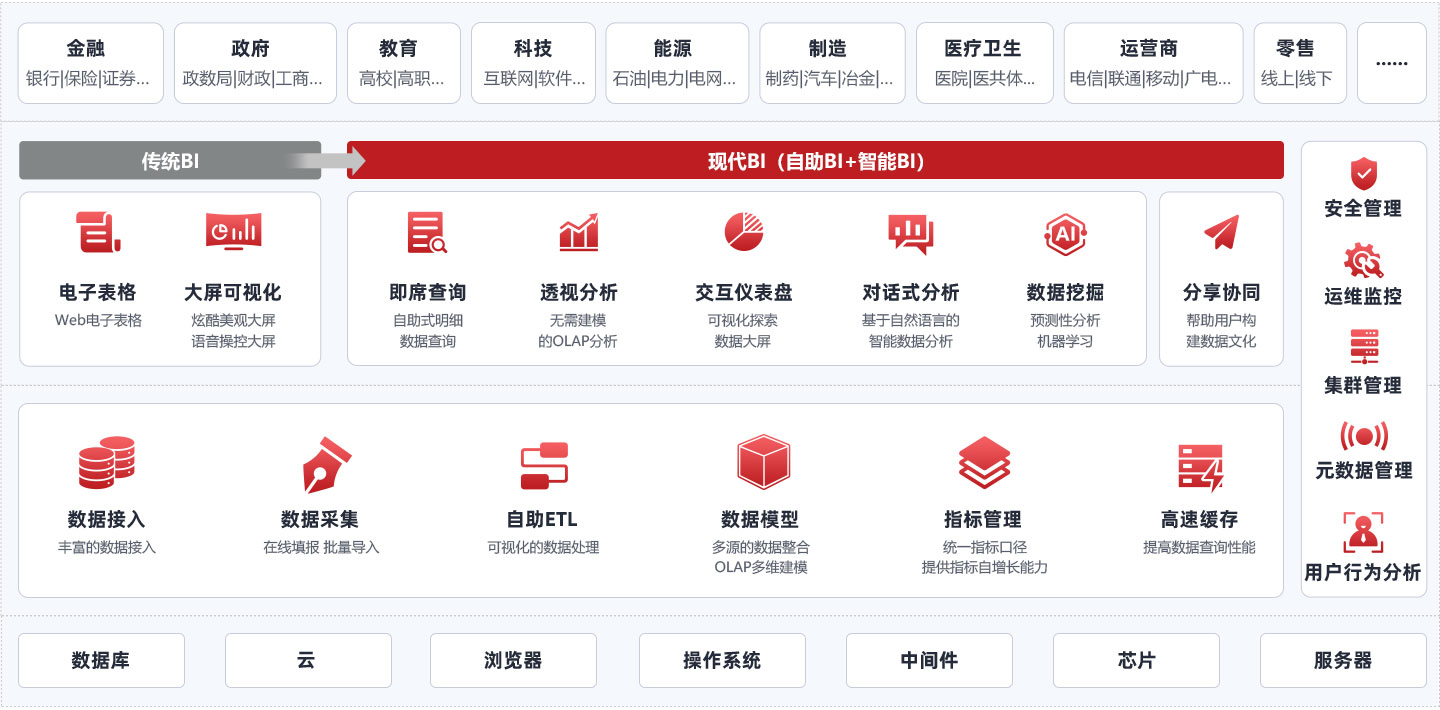Open the 数据库 infrastructure item
Screen dimensions: 1440x710
[x=101, y=660]
